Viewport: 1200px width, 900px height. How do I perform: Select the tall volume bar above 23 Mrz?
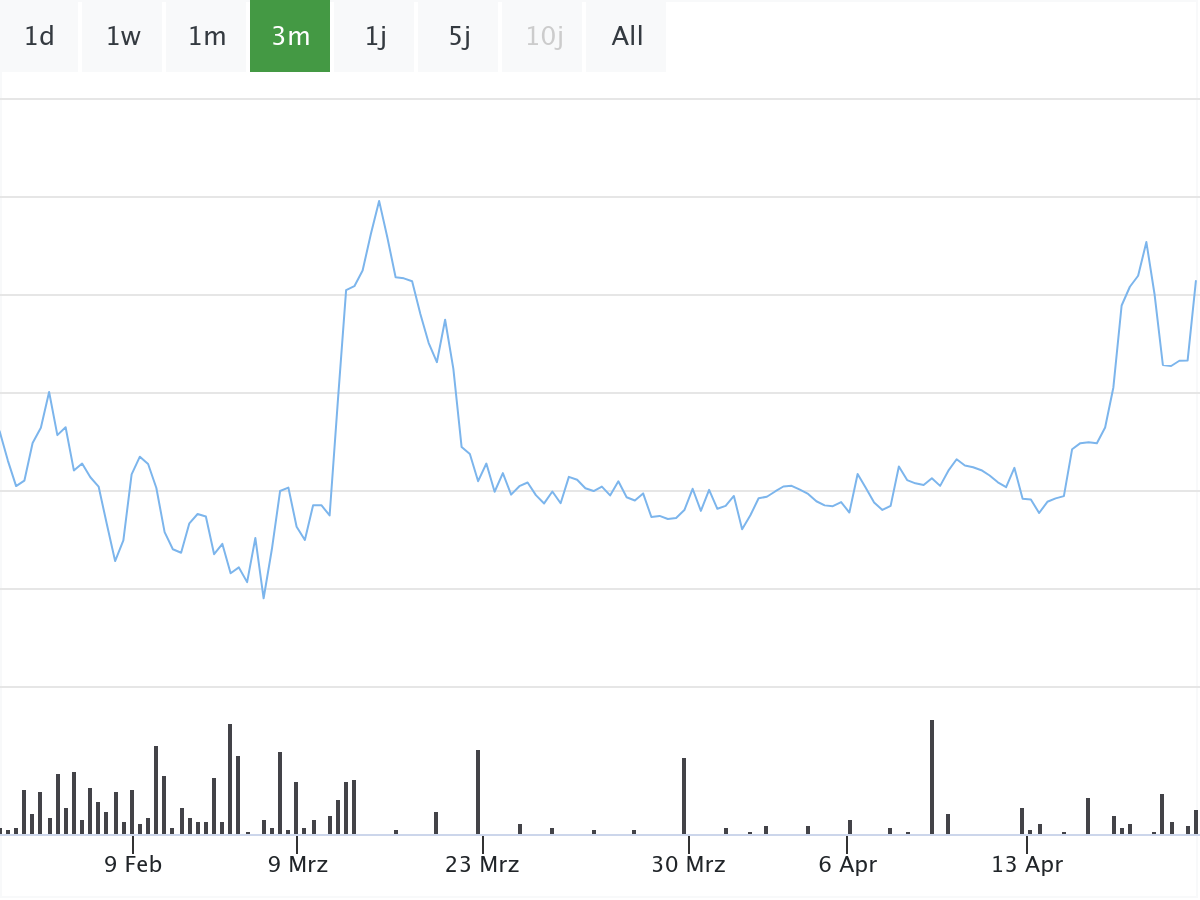[x=478, y=791]
